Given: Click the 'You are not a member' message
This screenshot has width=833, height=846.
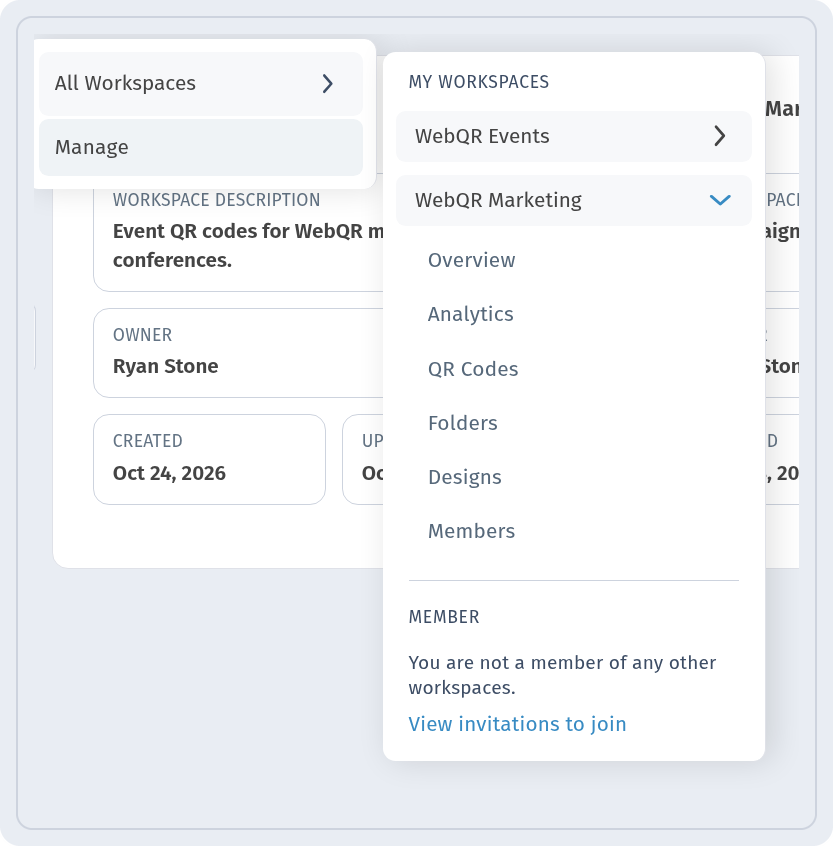Looking at the screenshot, I should point(562,675).
